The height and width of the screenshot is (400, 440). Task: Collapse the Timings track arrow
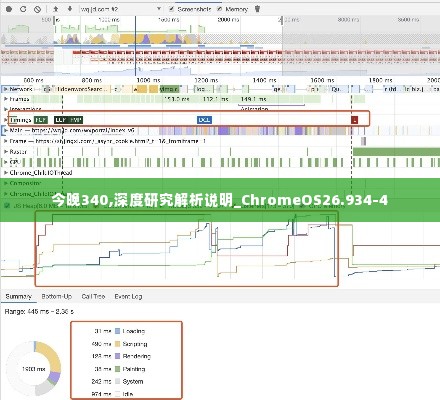click(x=6, y=120)
